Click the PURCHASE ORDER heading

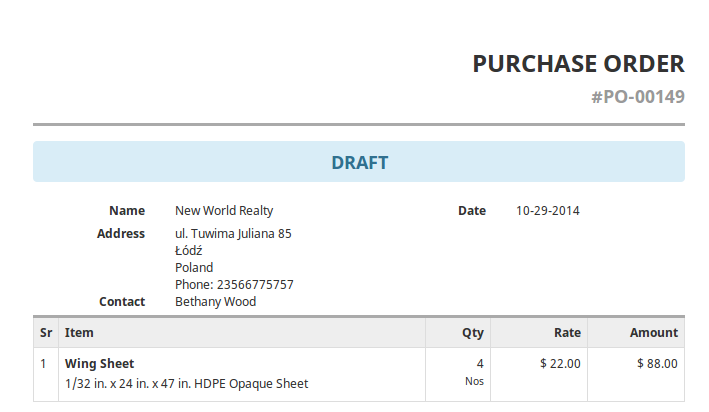click(578, 64)
